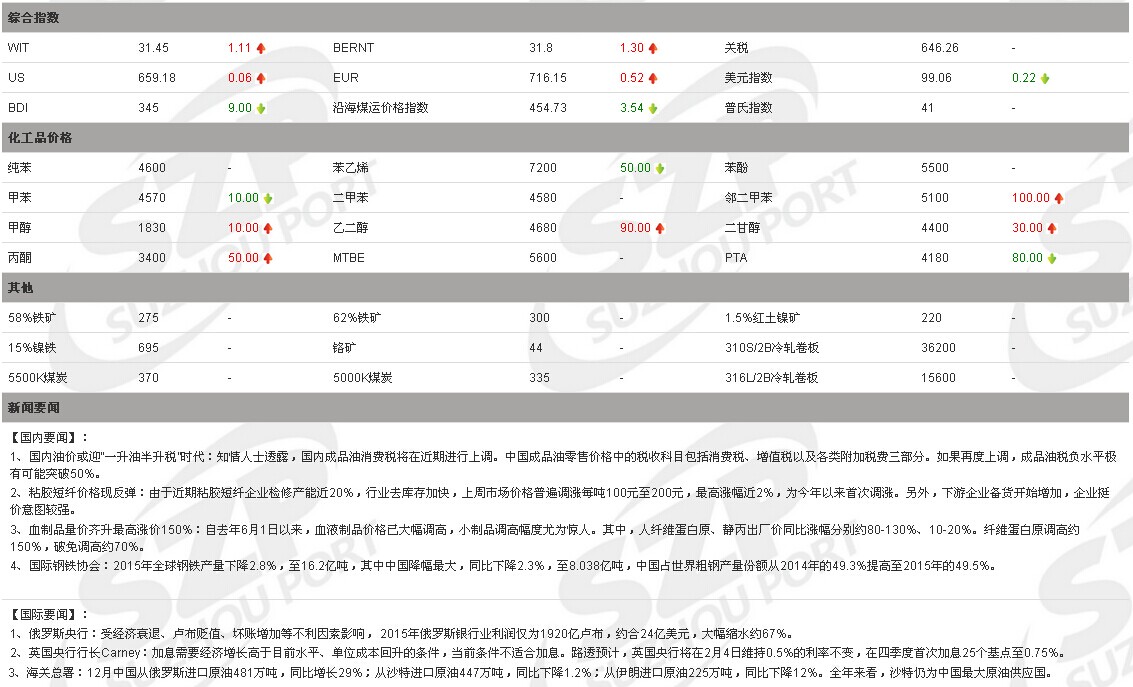Image resolution: width=1133 pixels, height=687 pixels.
Task: Click the 二甲苯 label
Action: pyautogui.click(x=350, y=197)
